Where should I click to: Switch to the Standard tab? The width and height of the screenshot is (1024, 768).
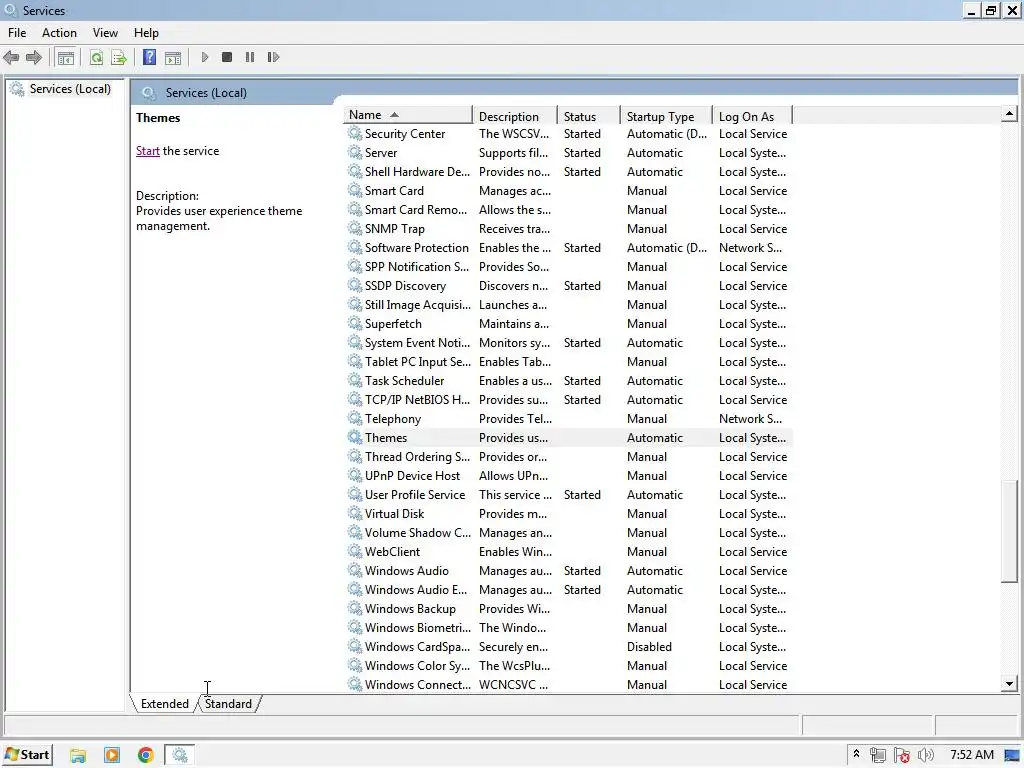[x=228, y=703]
